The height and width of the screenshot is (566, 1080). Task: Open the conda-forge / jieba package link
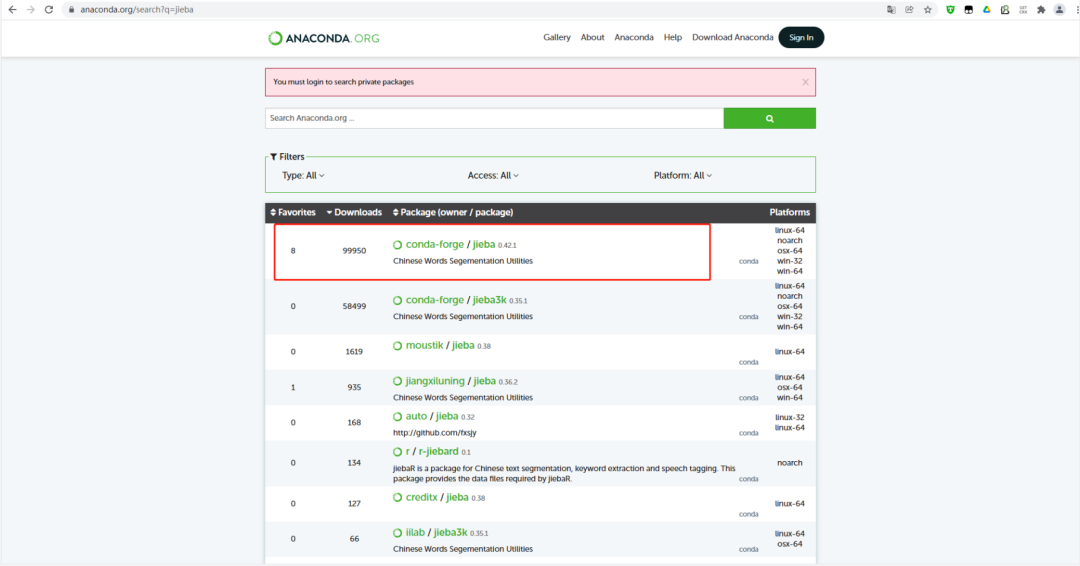click(482, 244)
